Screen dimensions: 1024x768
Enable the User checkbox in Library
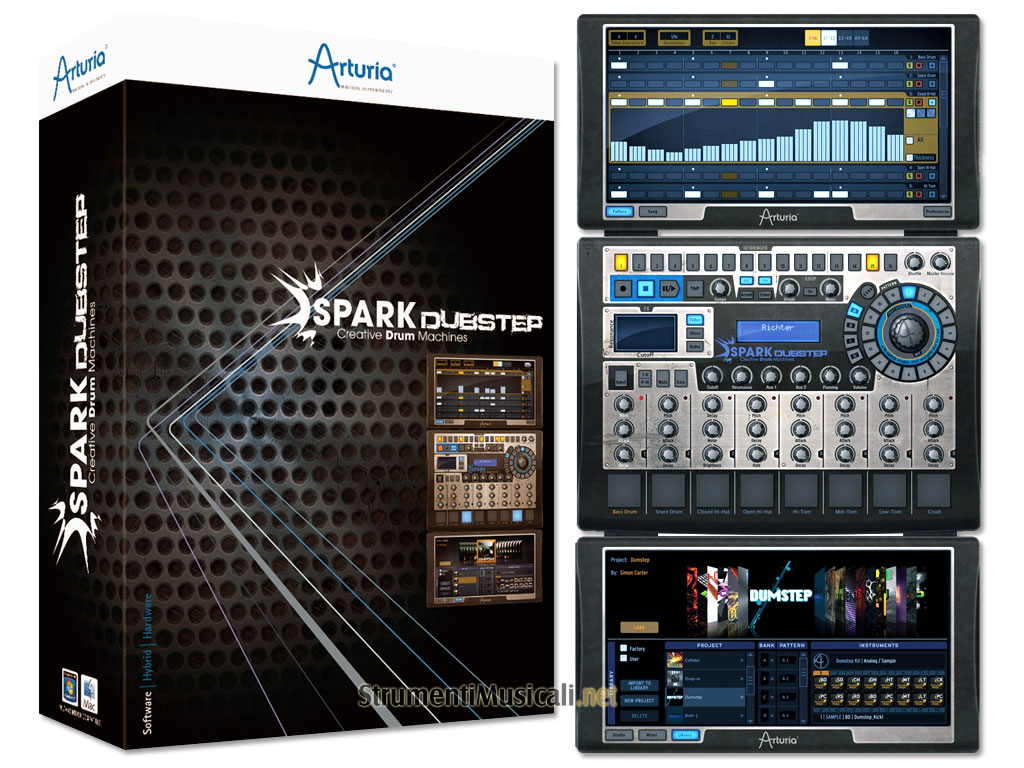[622, 659]
